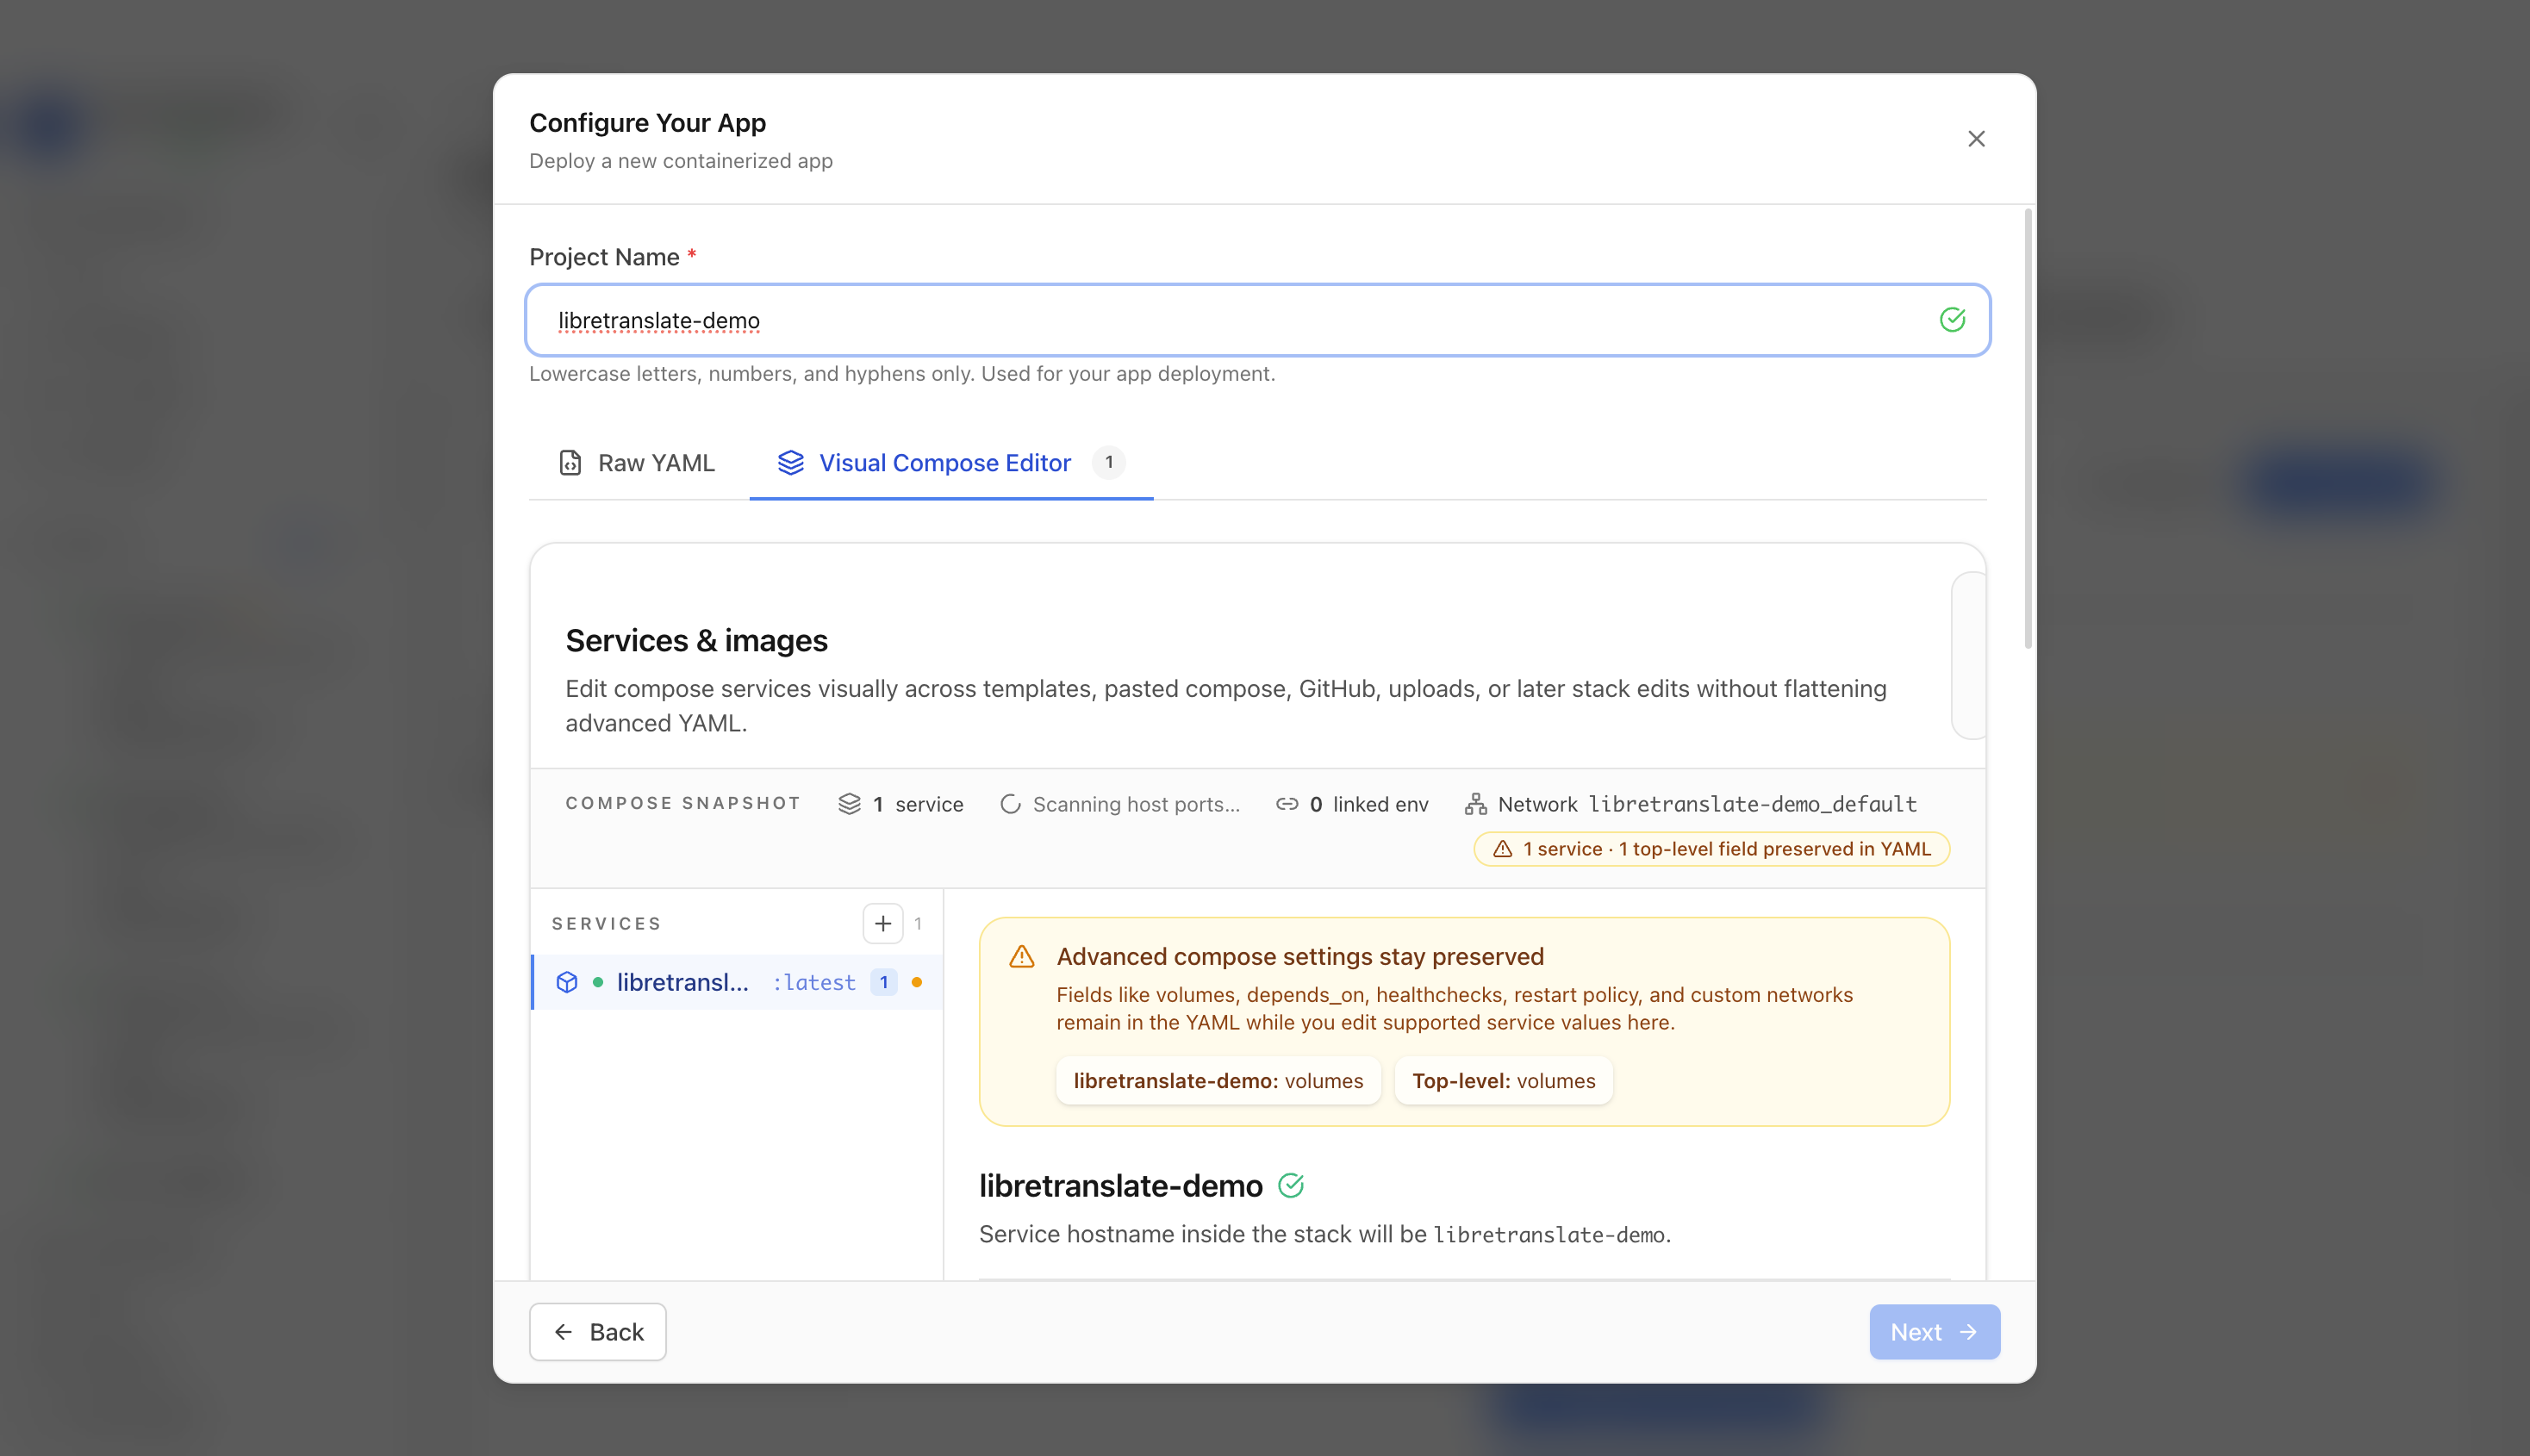
Task: Click the Scanning host ports spinner icon
Action: pyautogui.click(x=1010, y=804)
